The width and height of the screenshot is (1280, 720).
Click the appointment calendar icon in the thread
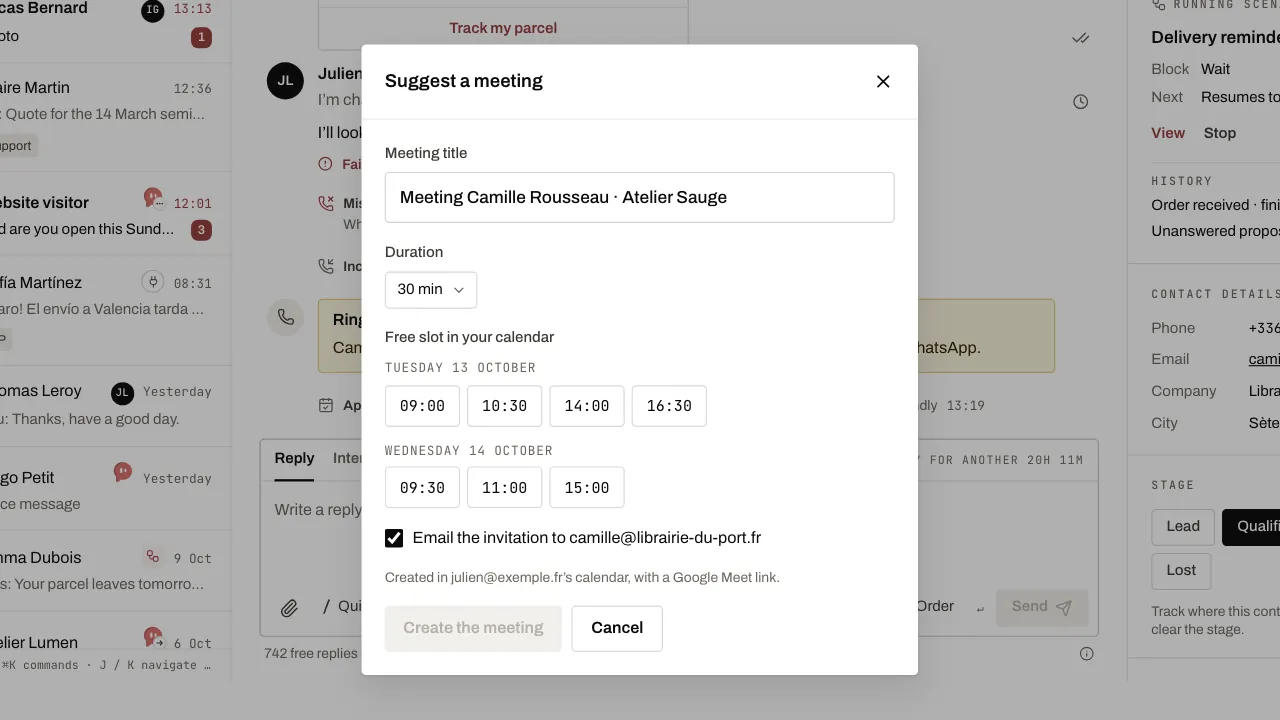click(326, 405)
